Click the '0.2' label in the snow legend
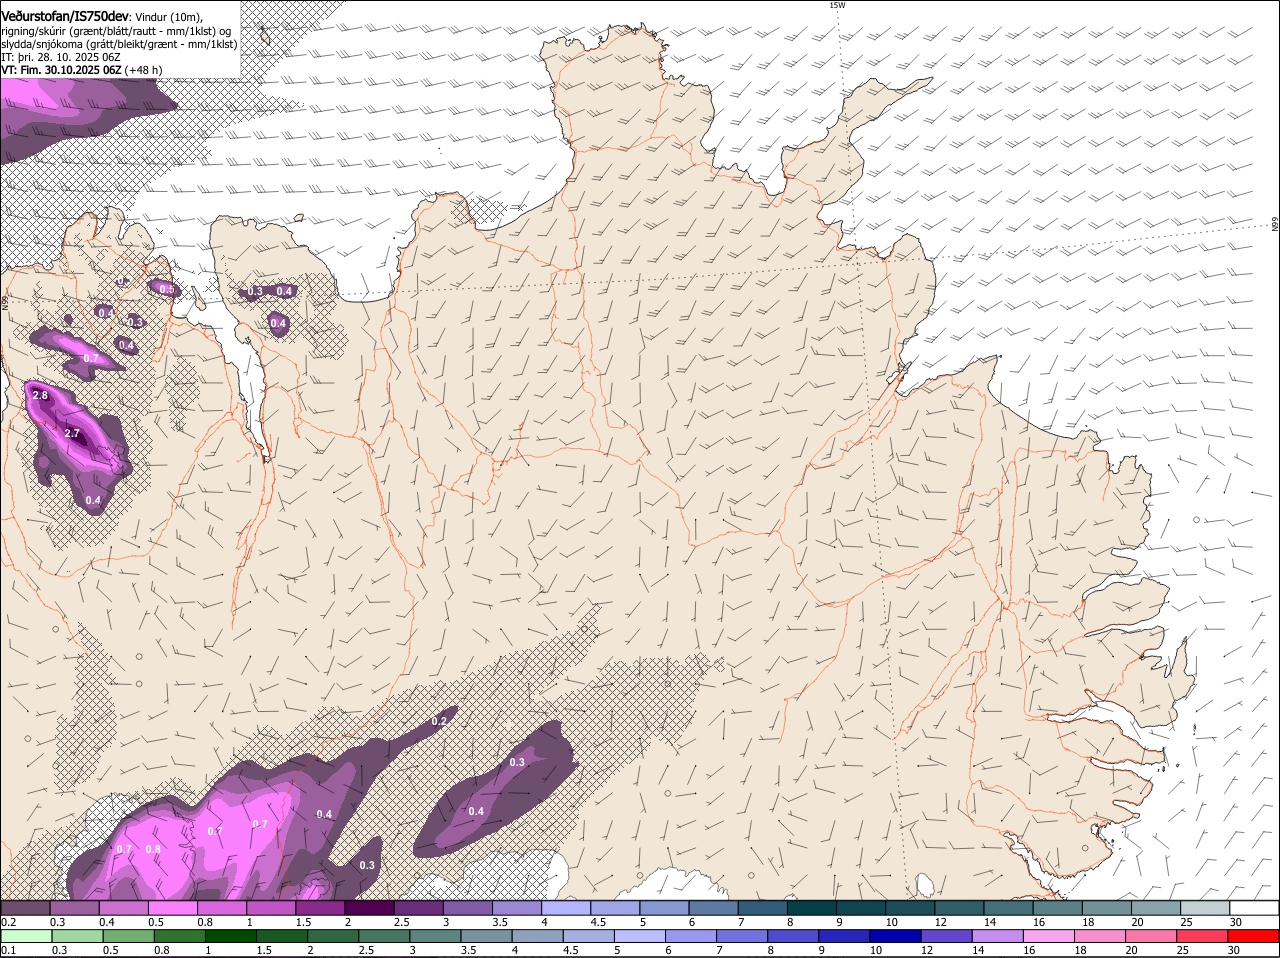Image resolution: width=1280 pixels, height=958 pixels. click(9, 921)
